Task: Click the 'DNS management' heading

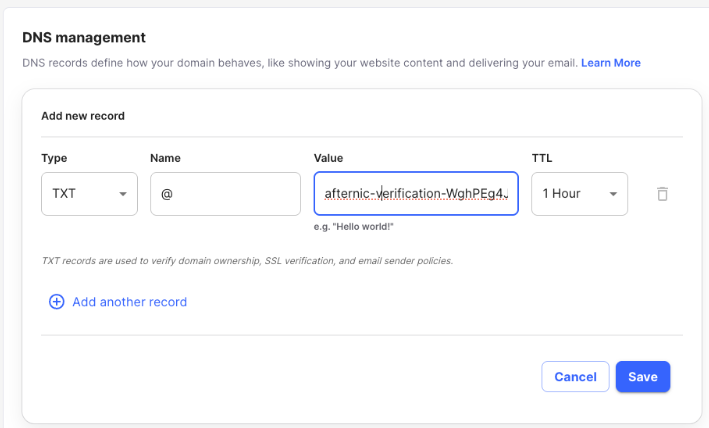Action: click(x=84, y=38)
